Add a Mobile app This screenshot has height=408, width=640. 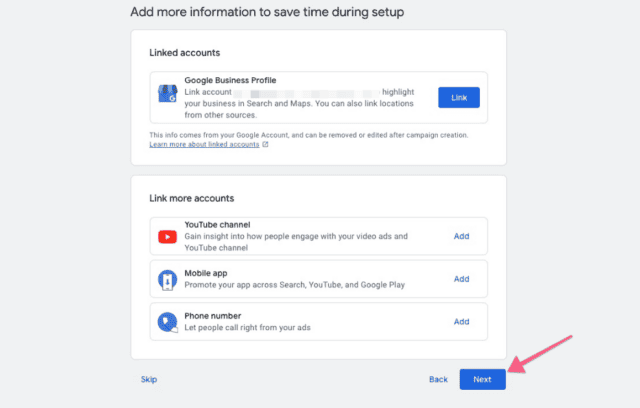pyautogui.click(x=461, y=279)
